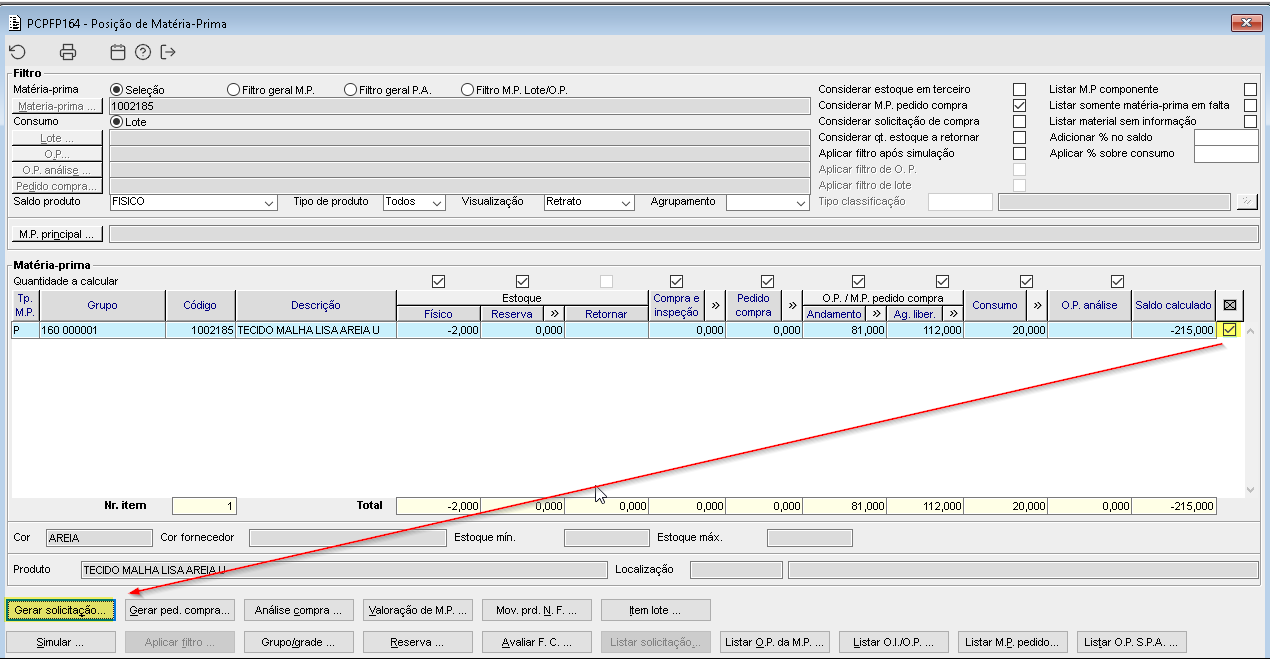Enable Listar M.P componente checkbox
Image resolution: width=1270 pixels, height=660 pixels.
1250,89
